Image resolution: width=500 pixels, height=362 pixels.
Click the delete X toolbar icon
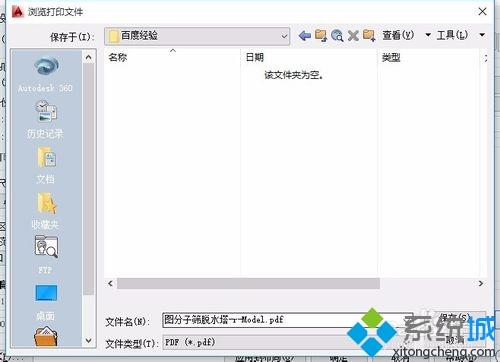tap(353, 35)
